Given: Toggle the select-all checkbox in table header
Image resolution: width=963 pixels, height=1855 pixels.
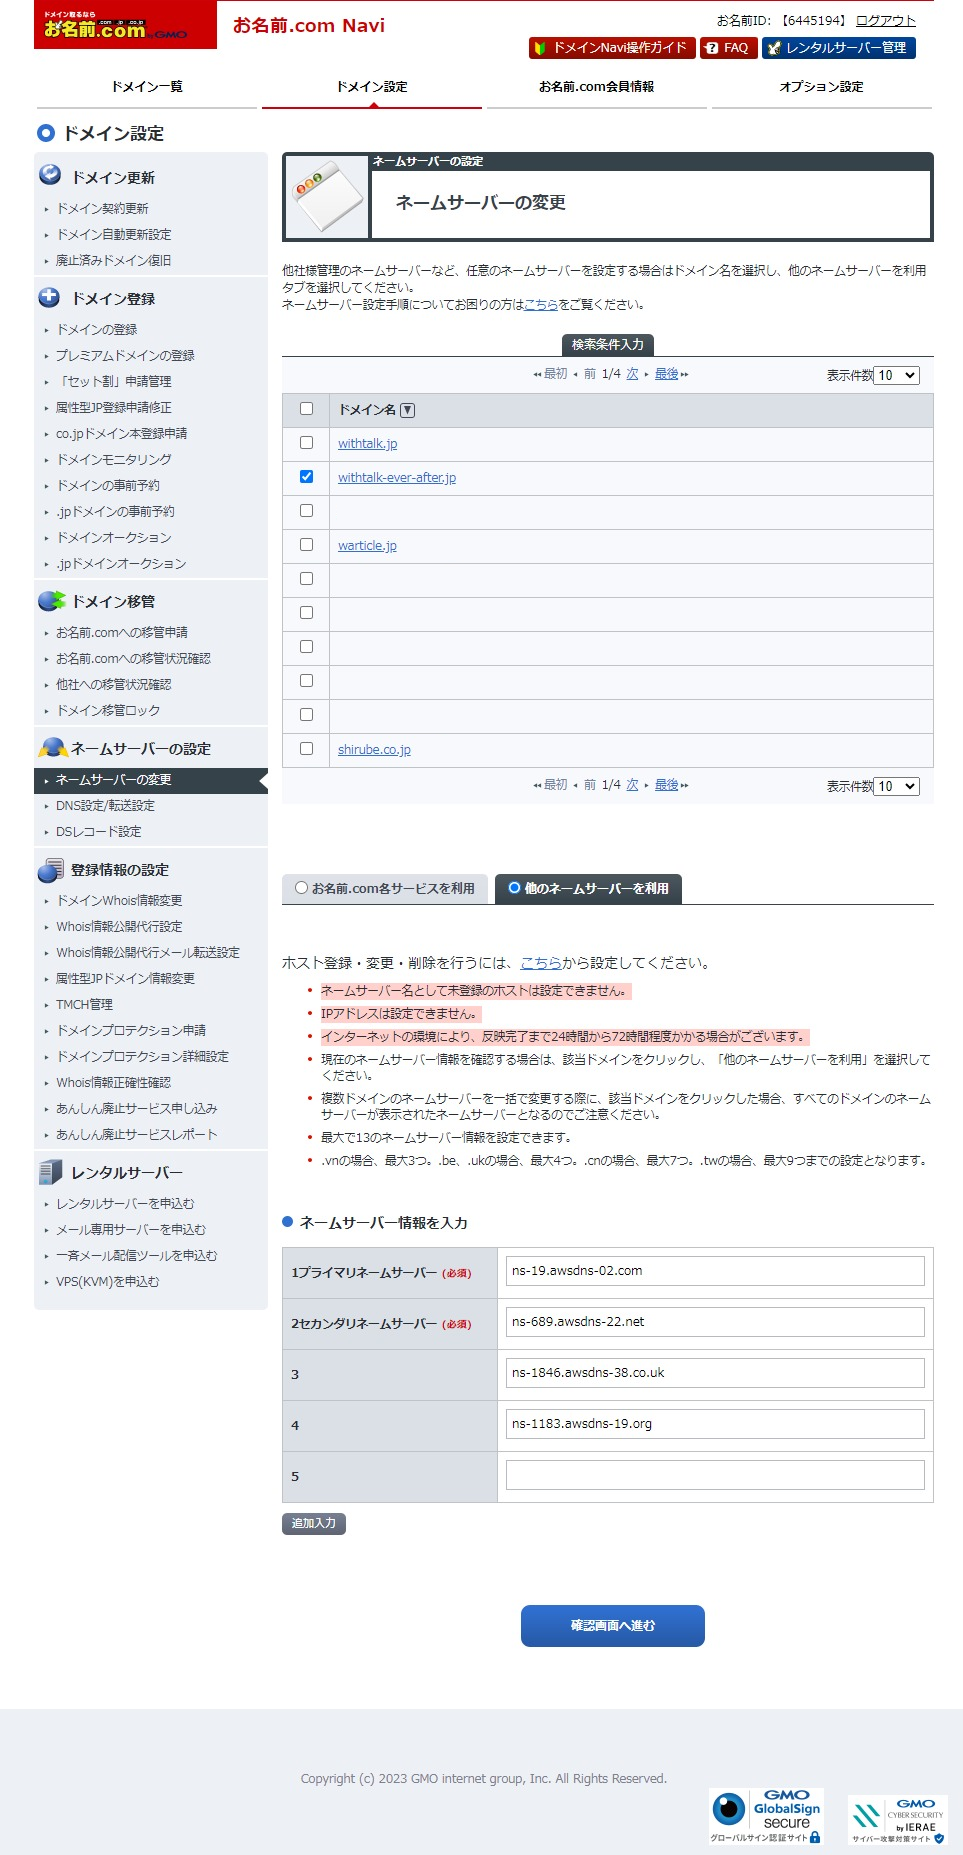Looking at the screenshot, I should point(307,409).
